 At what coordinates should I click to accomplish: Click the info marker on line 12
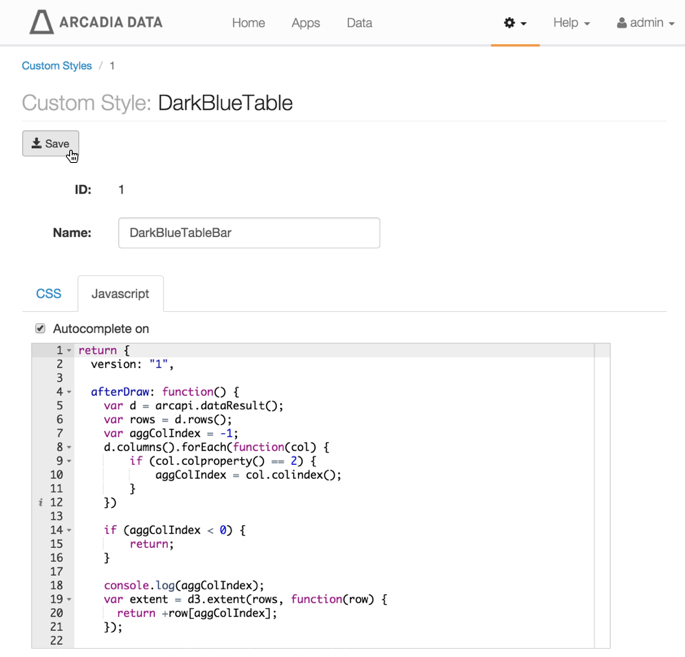[x=41, y=503]
